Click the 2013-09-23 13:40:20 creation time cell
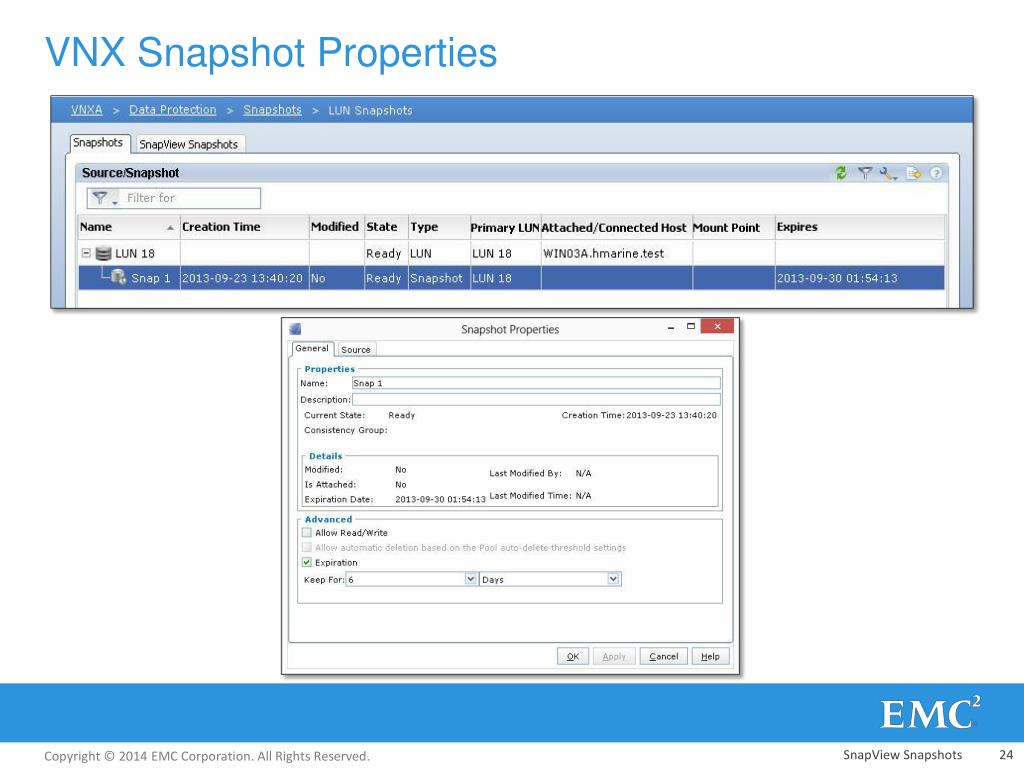This screenshot has height=768, width=1024. (242, 278)
